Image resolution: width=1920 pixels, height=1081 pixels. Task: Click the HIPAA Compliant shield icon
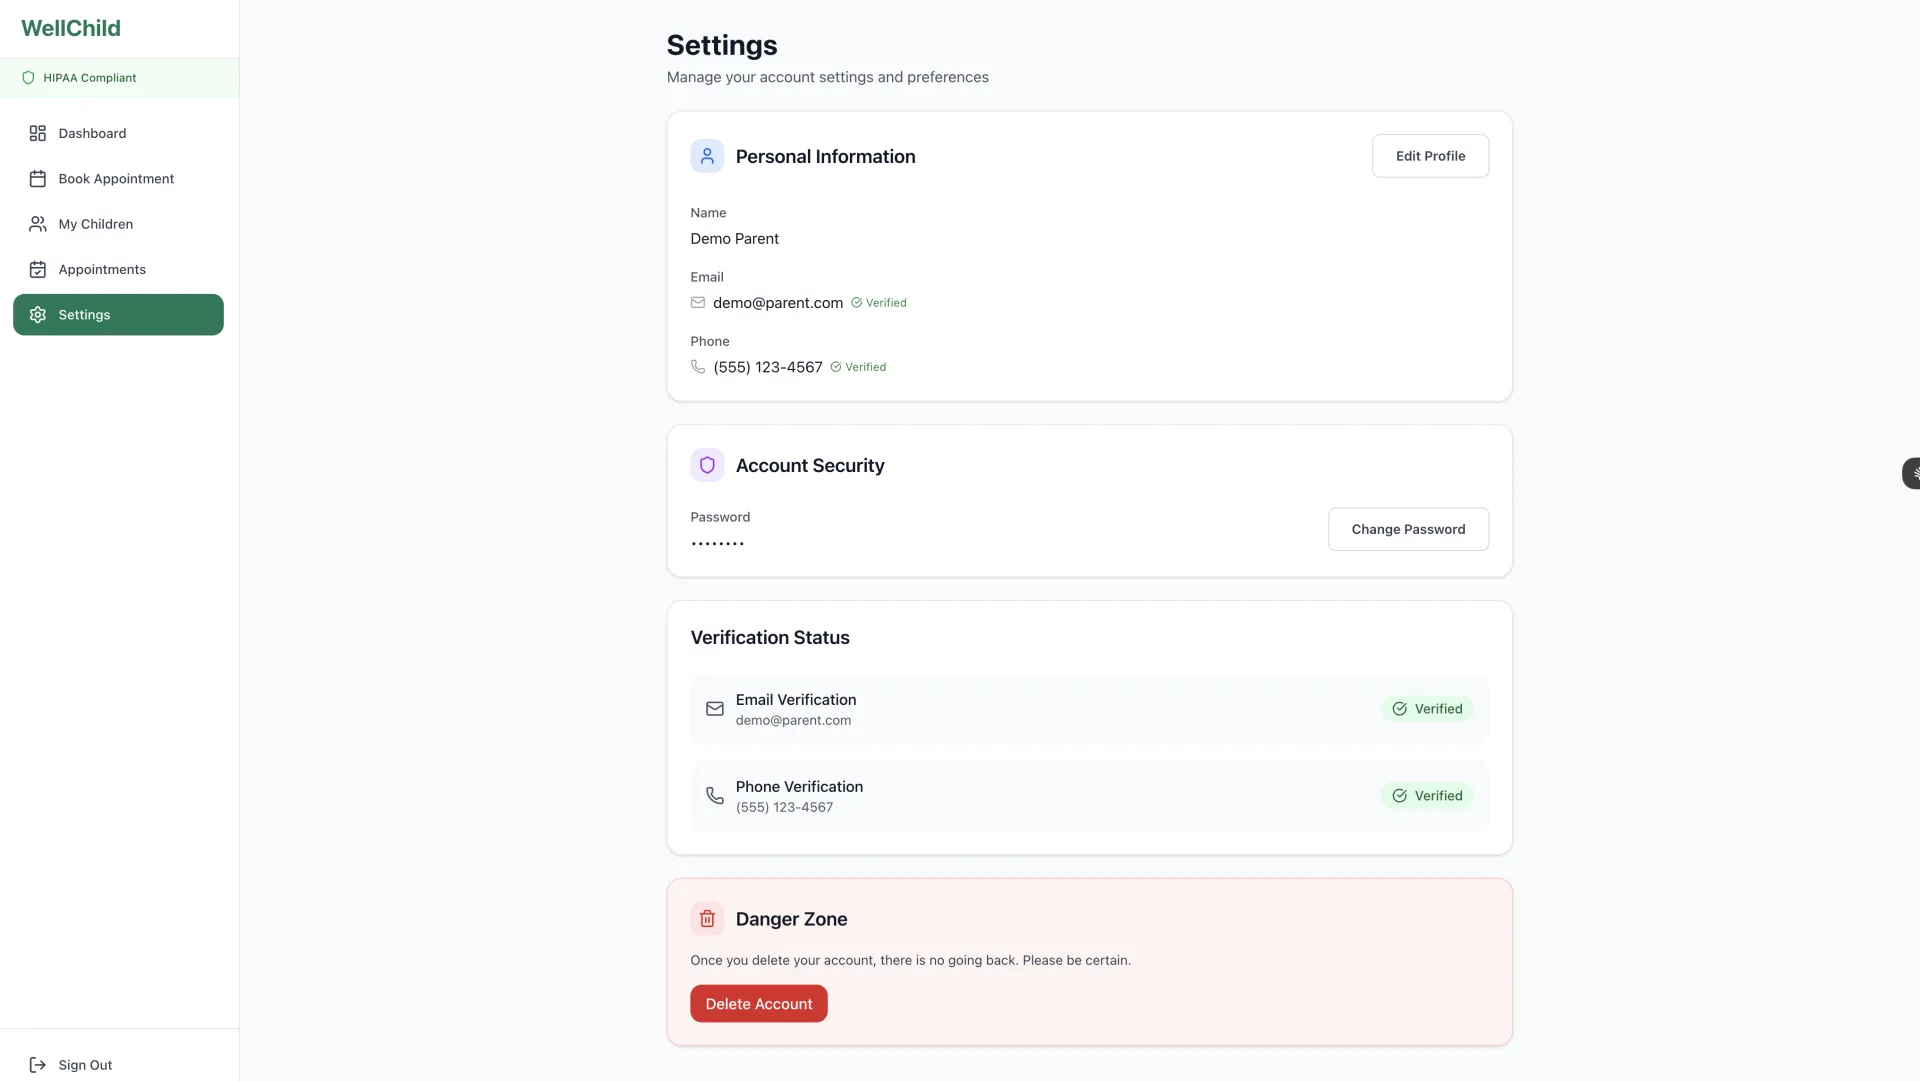click(x=28, y=78)
